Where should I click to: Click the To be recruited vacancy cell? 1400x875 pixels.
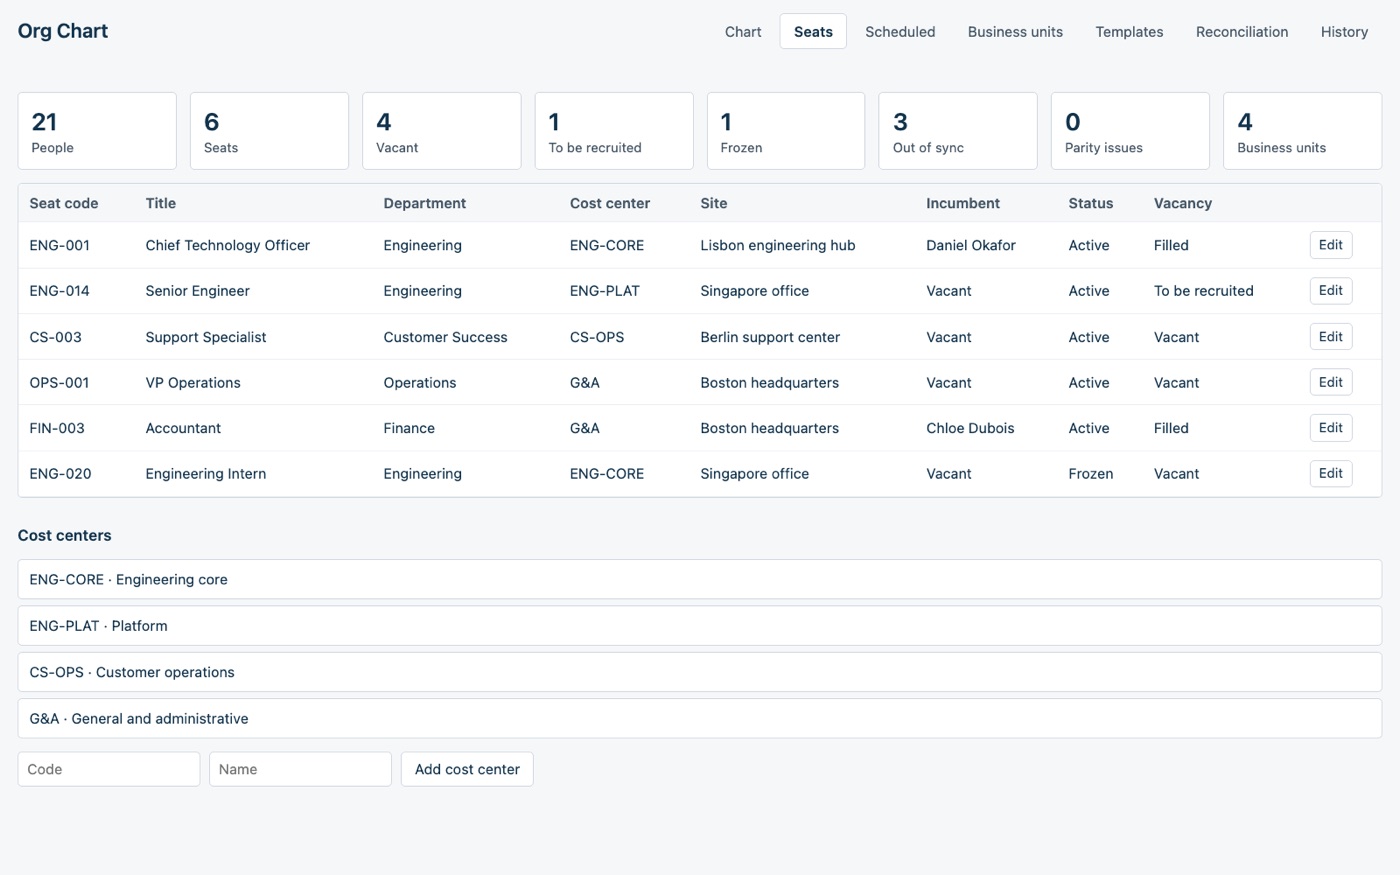pyautogui.click(x=1204, y=291)
